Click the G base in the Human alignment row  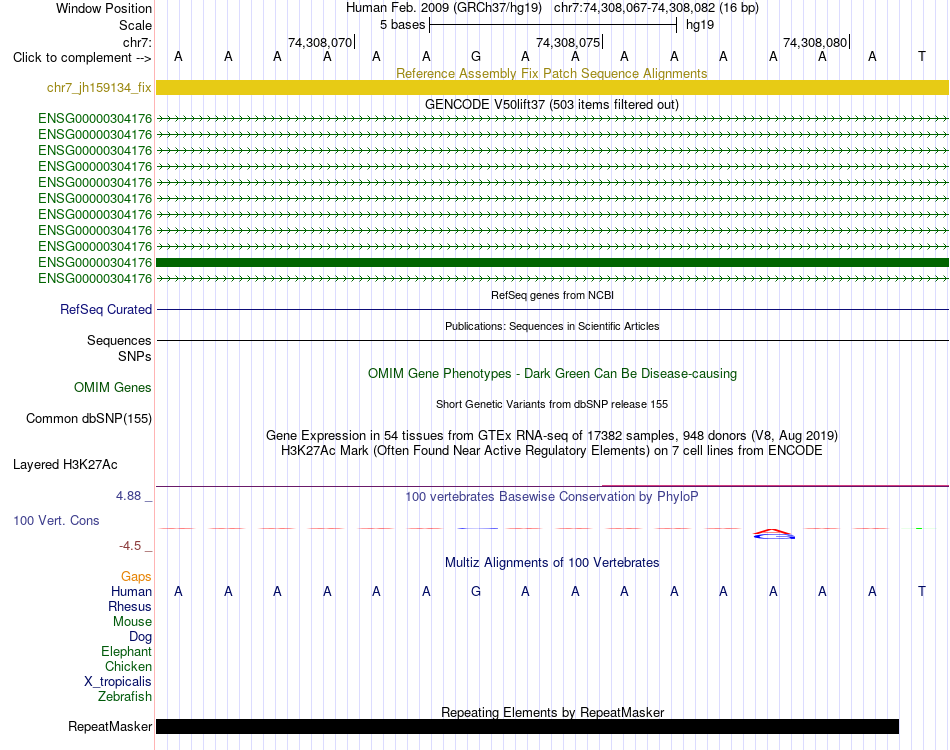[x=476, y=591]
